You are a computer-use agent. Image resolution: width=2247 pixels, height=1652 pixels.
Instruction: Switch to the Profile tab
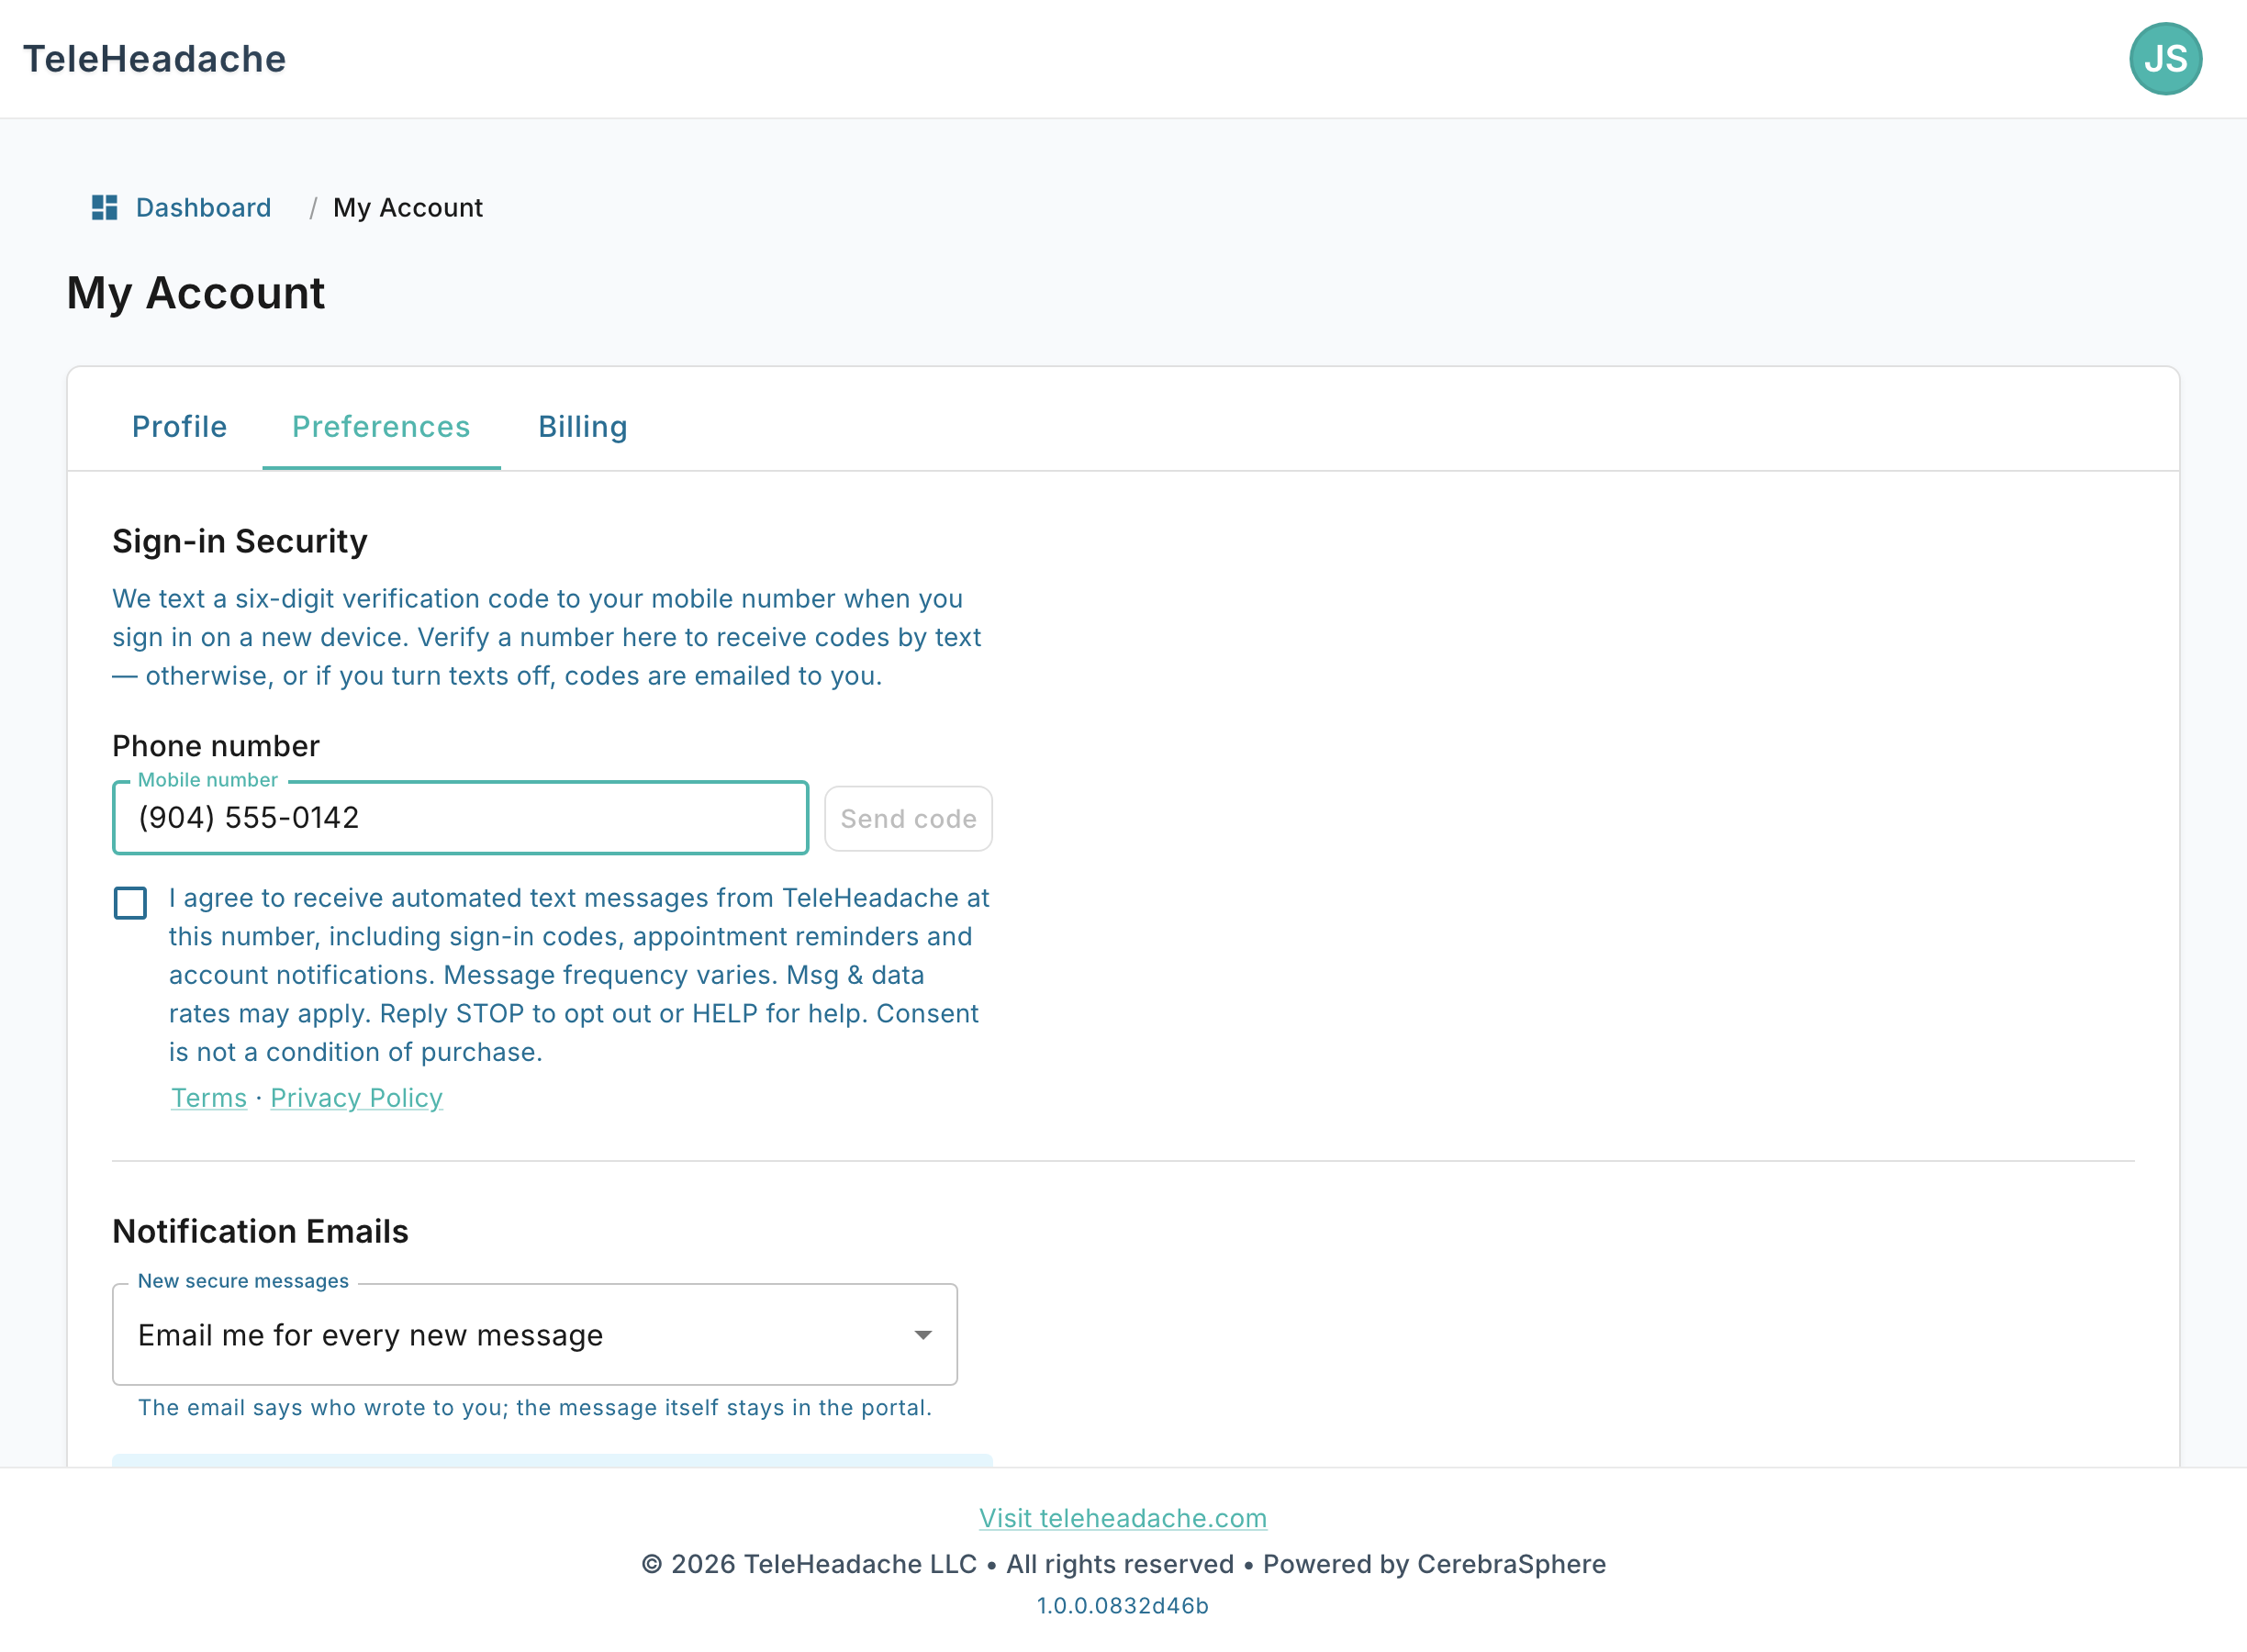[180, 426]
